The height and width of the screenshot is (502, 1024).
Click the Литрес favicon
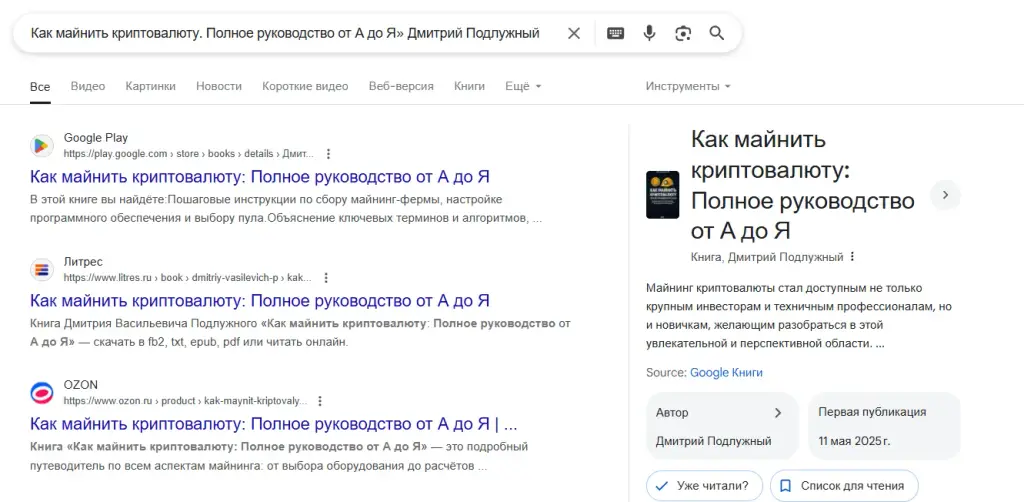point(42,270)
